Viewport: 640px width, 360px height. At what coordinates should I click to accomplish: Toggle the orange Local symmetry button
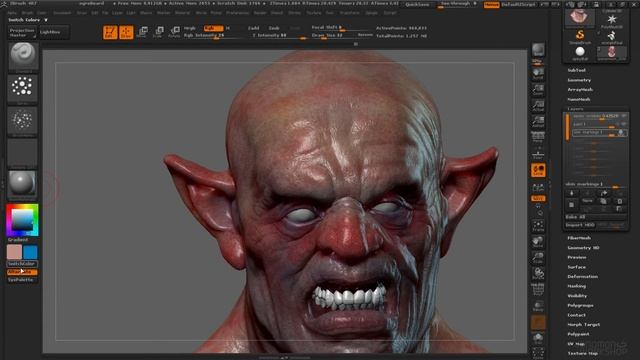coord(538,170)
